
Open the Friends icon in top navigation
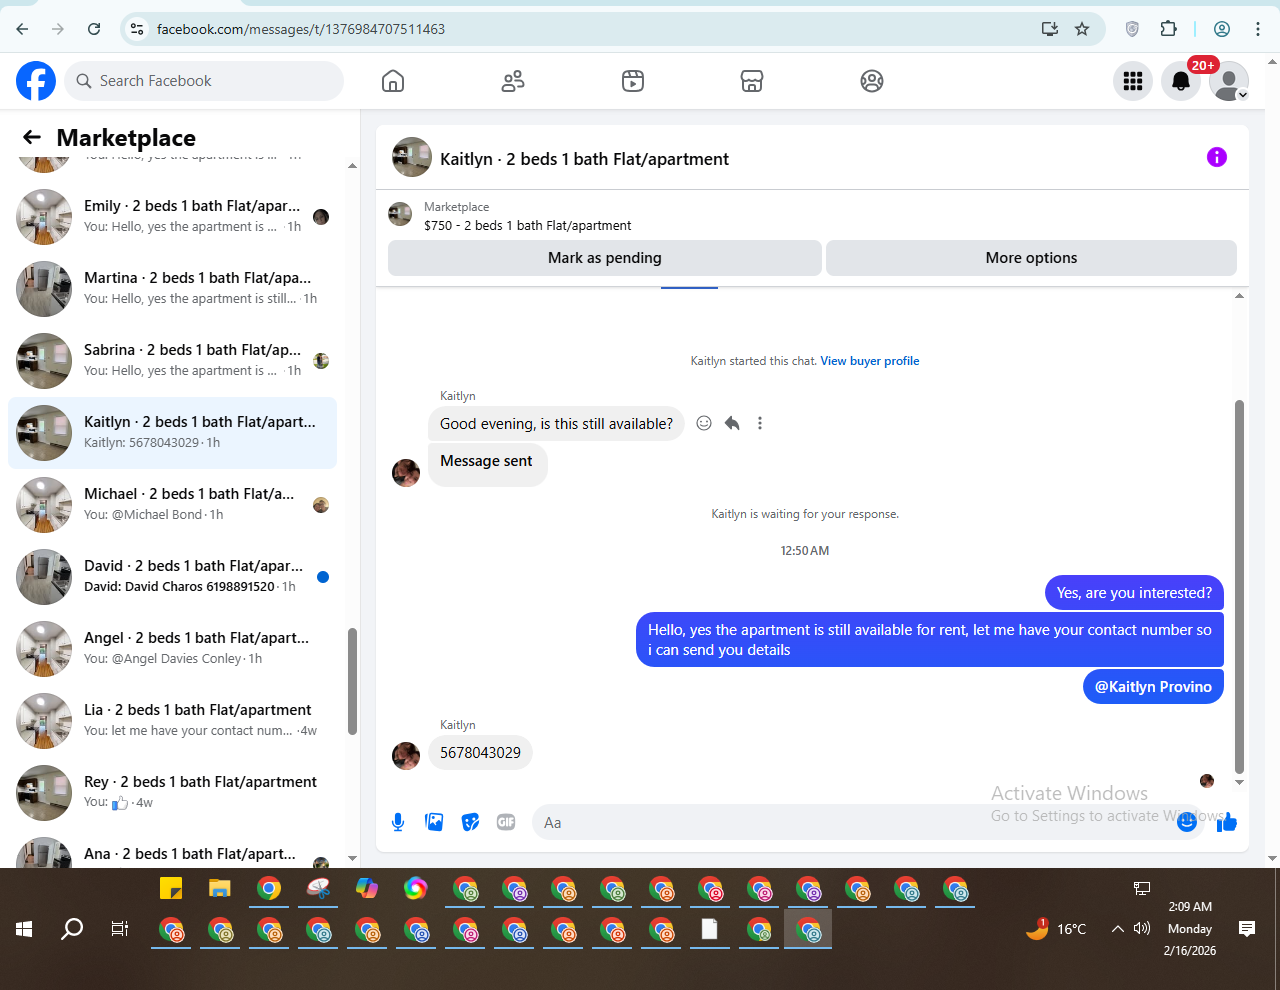tap(513, 81)
